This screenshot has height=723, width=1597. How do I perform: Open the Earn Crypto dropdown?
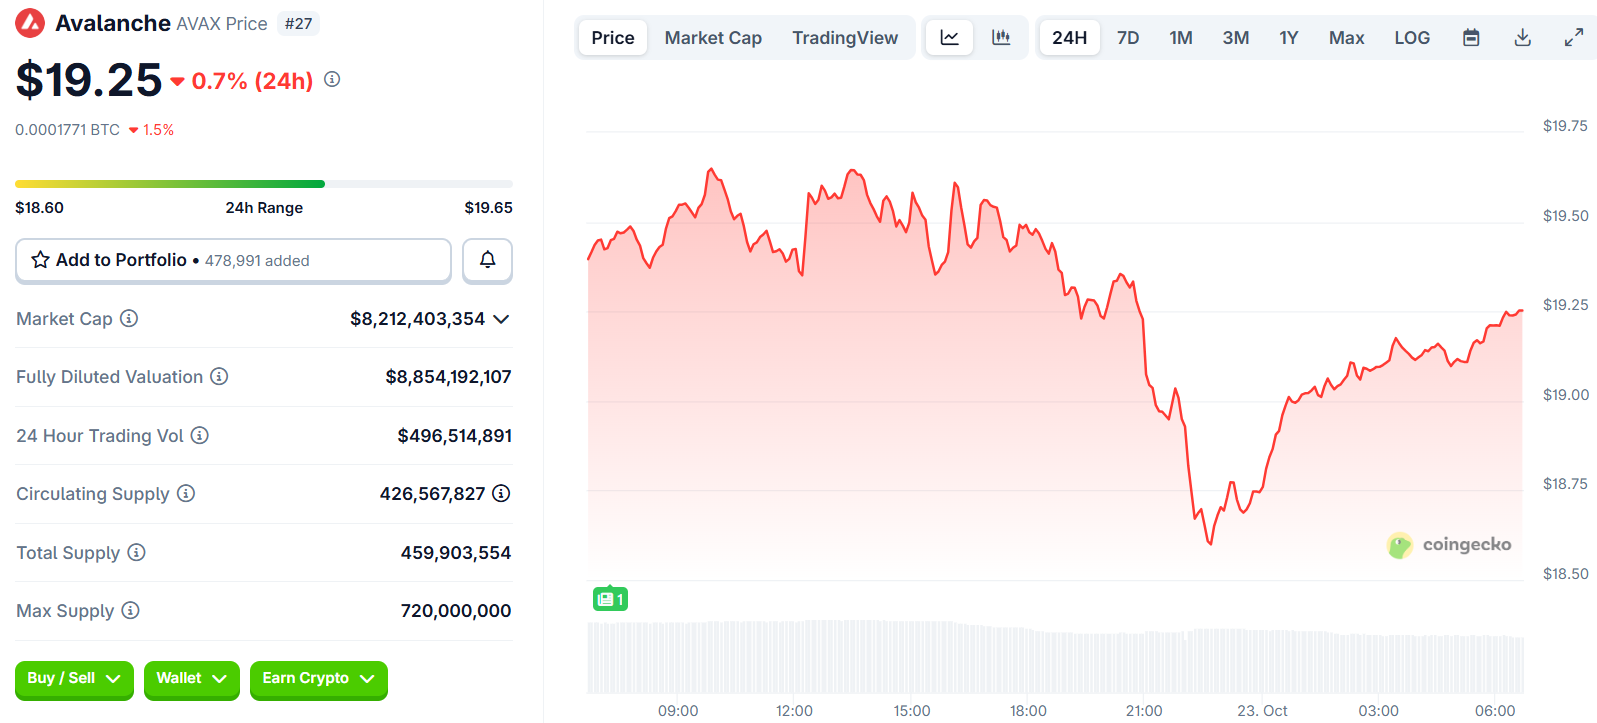point(318,679)
